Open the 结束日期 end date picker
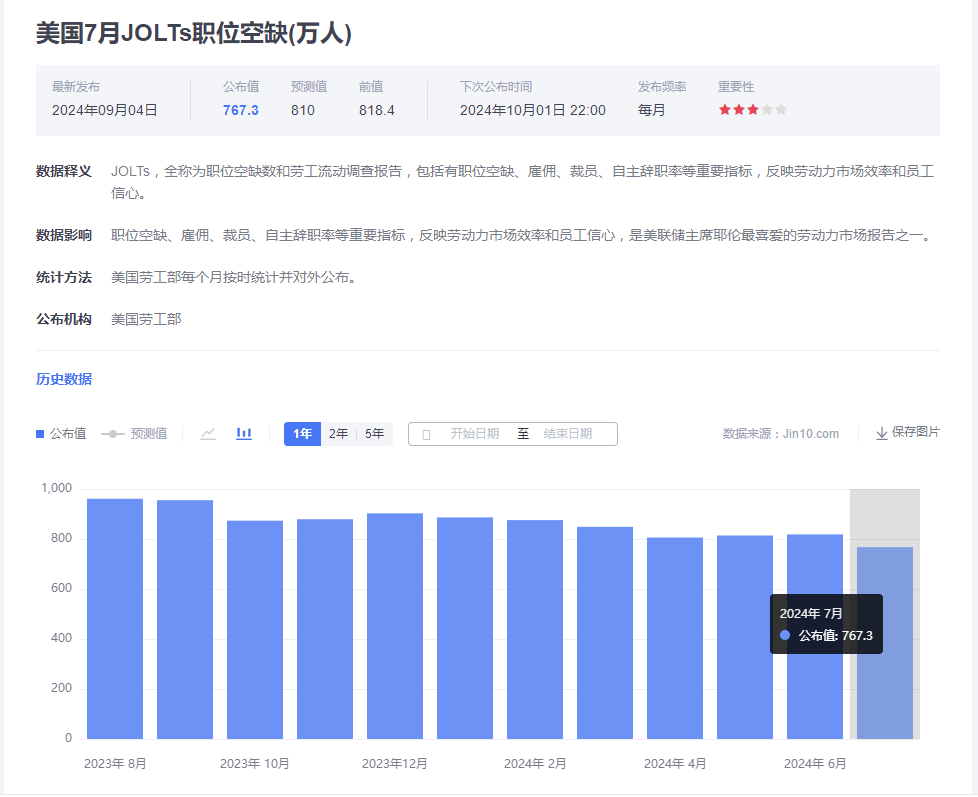This screenshot has height=797, width=978. [567, 434]
